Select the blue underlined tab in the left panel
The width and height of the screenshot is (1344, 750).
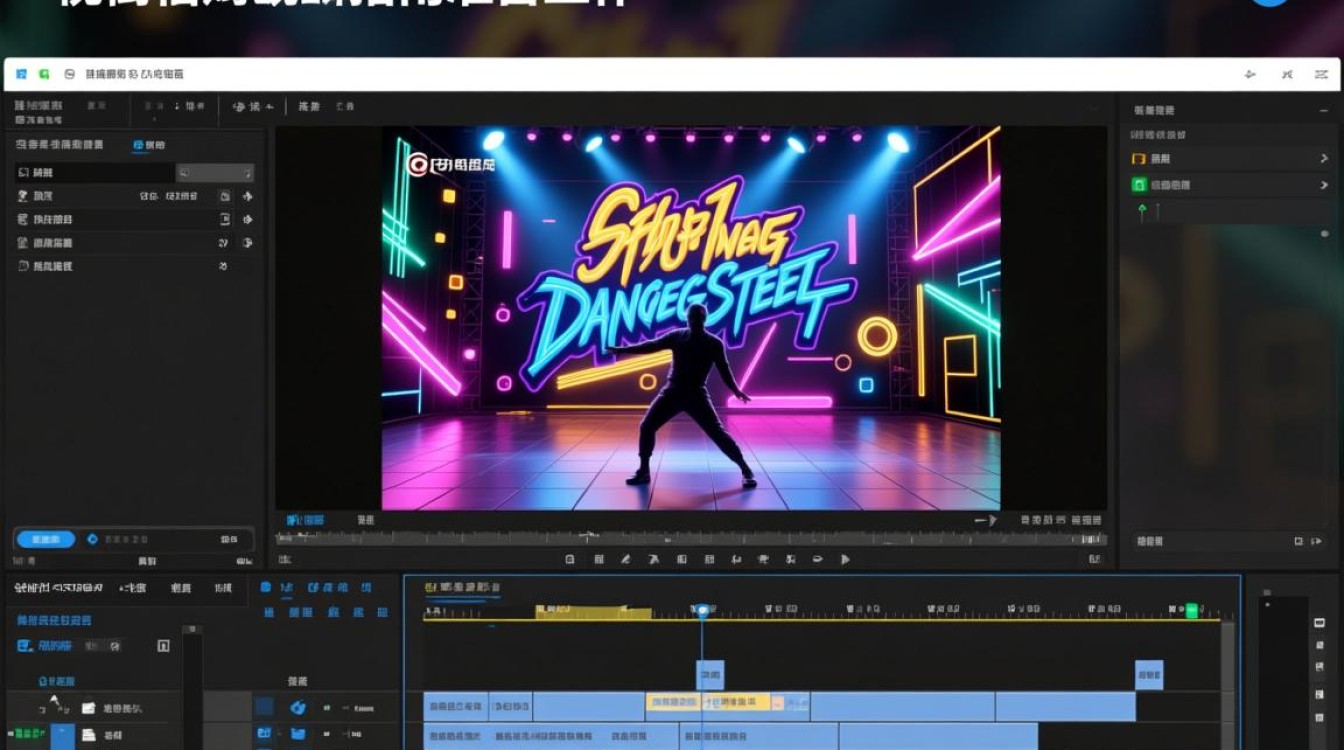pyautogui.click(x=149, y=146)
